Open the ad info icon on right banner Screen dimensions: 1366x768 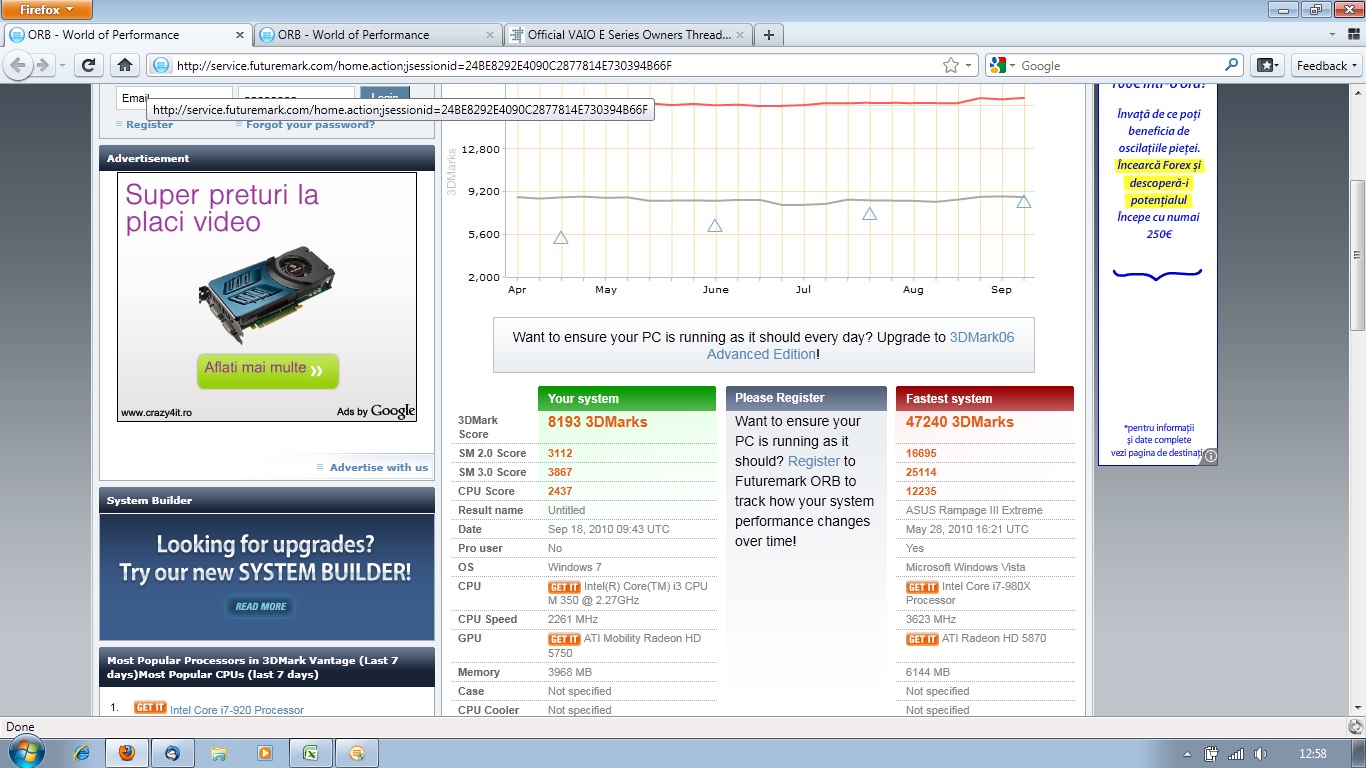(1210, 456)
